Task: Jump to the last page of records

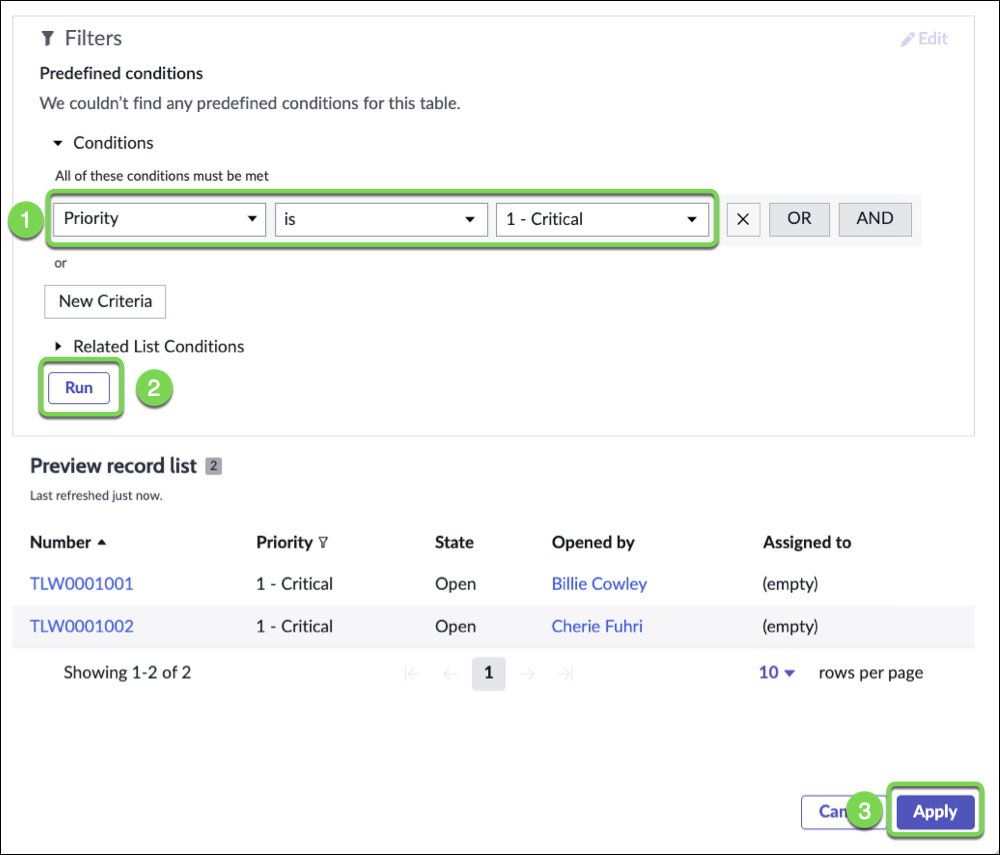Action: (x=565, y=674)
